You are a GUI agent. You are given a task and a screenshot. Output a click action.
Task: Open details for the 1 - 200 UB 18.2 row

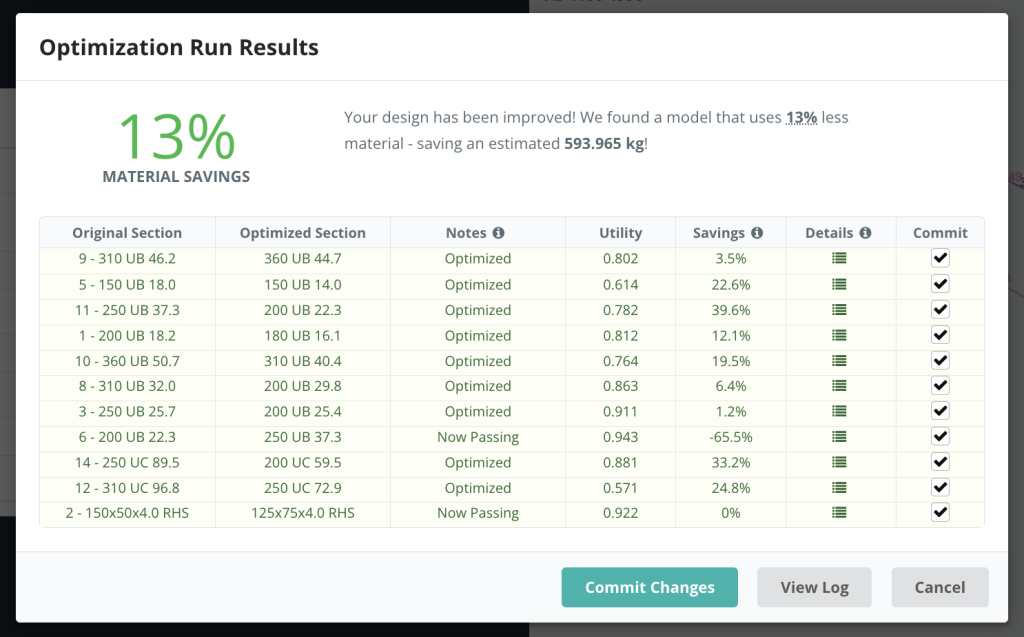840,334
